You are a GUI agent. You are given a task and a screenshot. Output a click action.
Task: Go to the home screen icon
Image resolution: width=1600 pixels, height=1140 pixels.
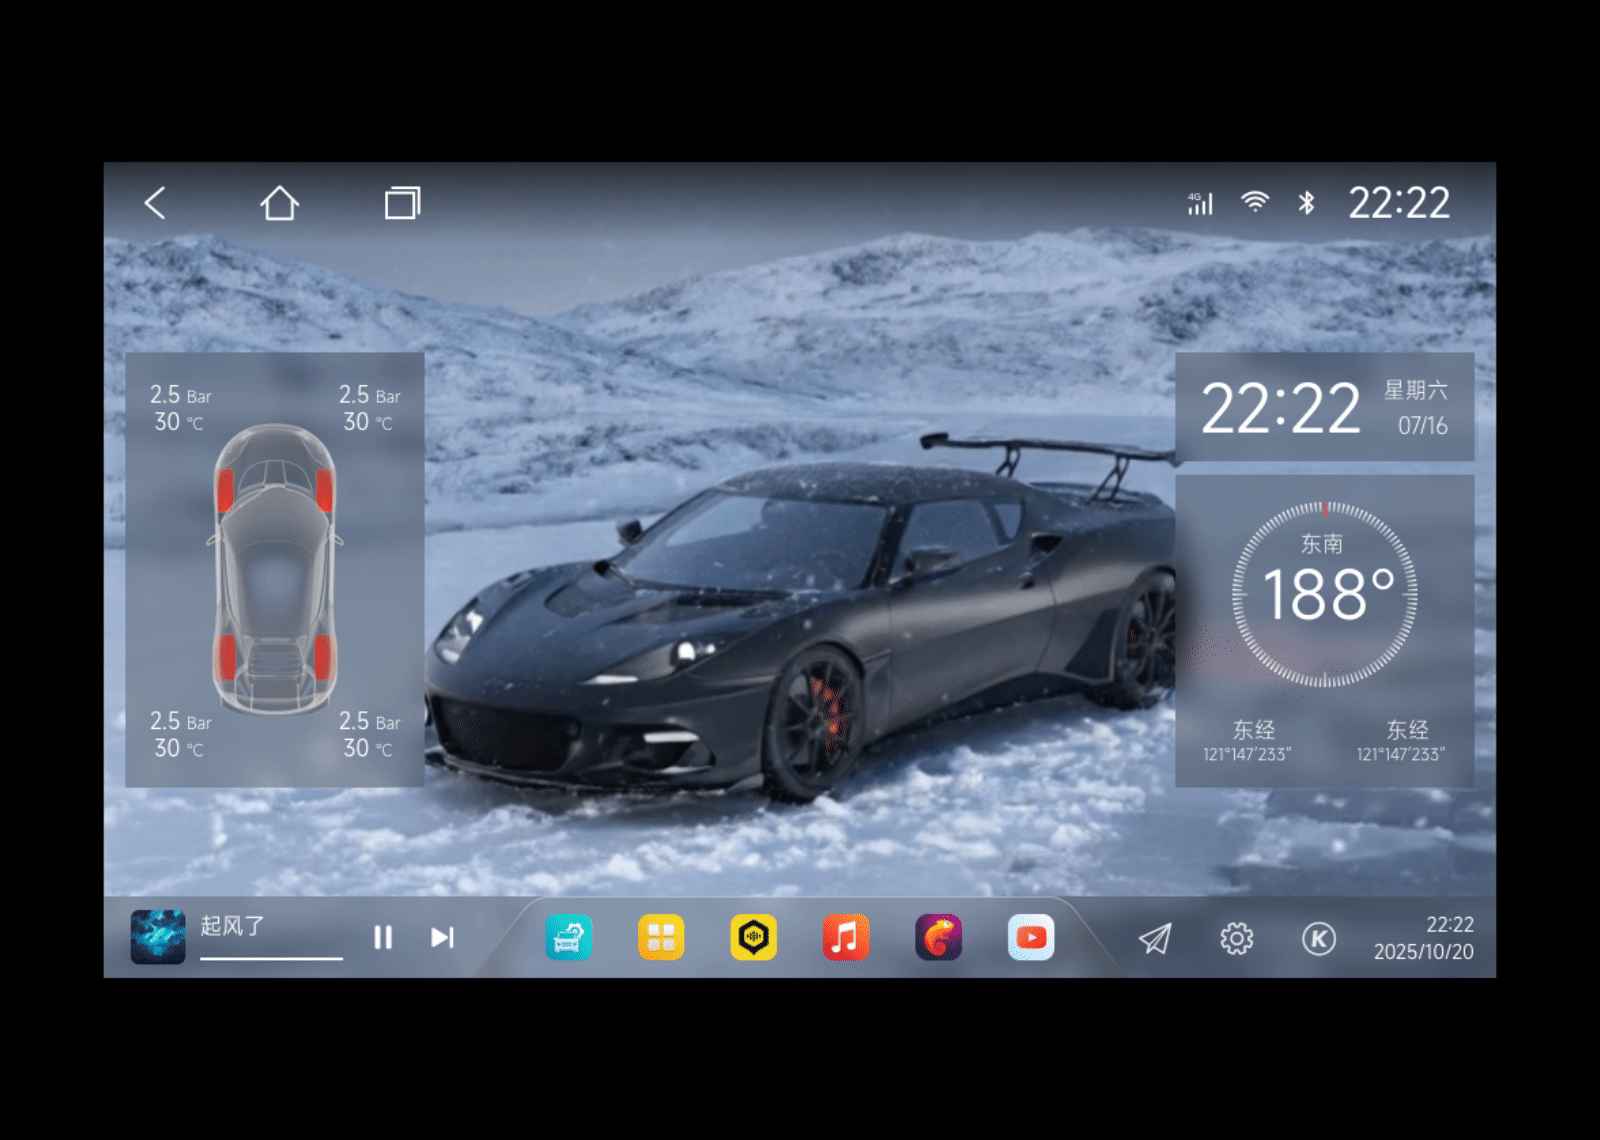[280, 203]
